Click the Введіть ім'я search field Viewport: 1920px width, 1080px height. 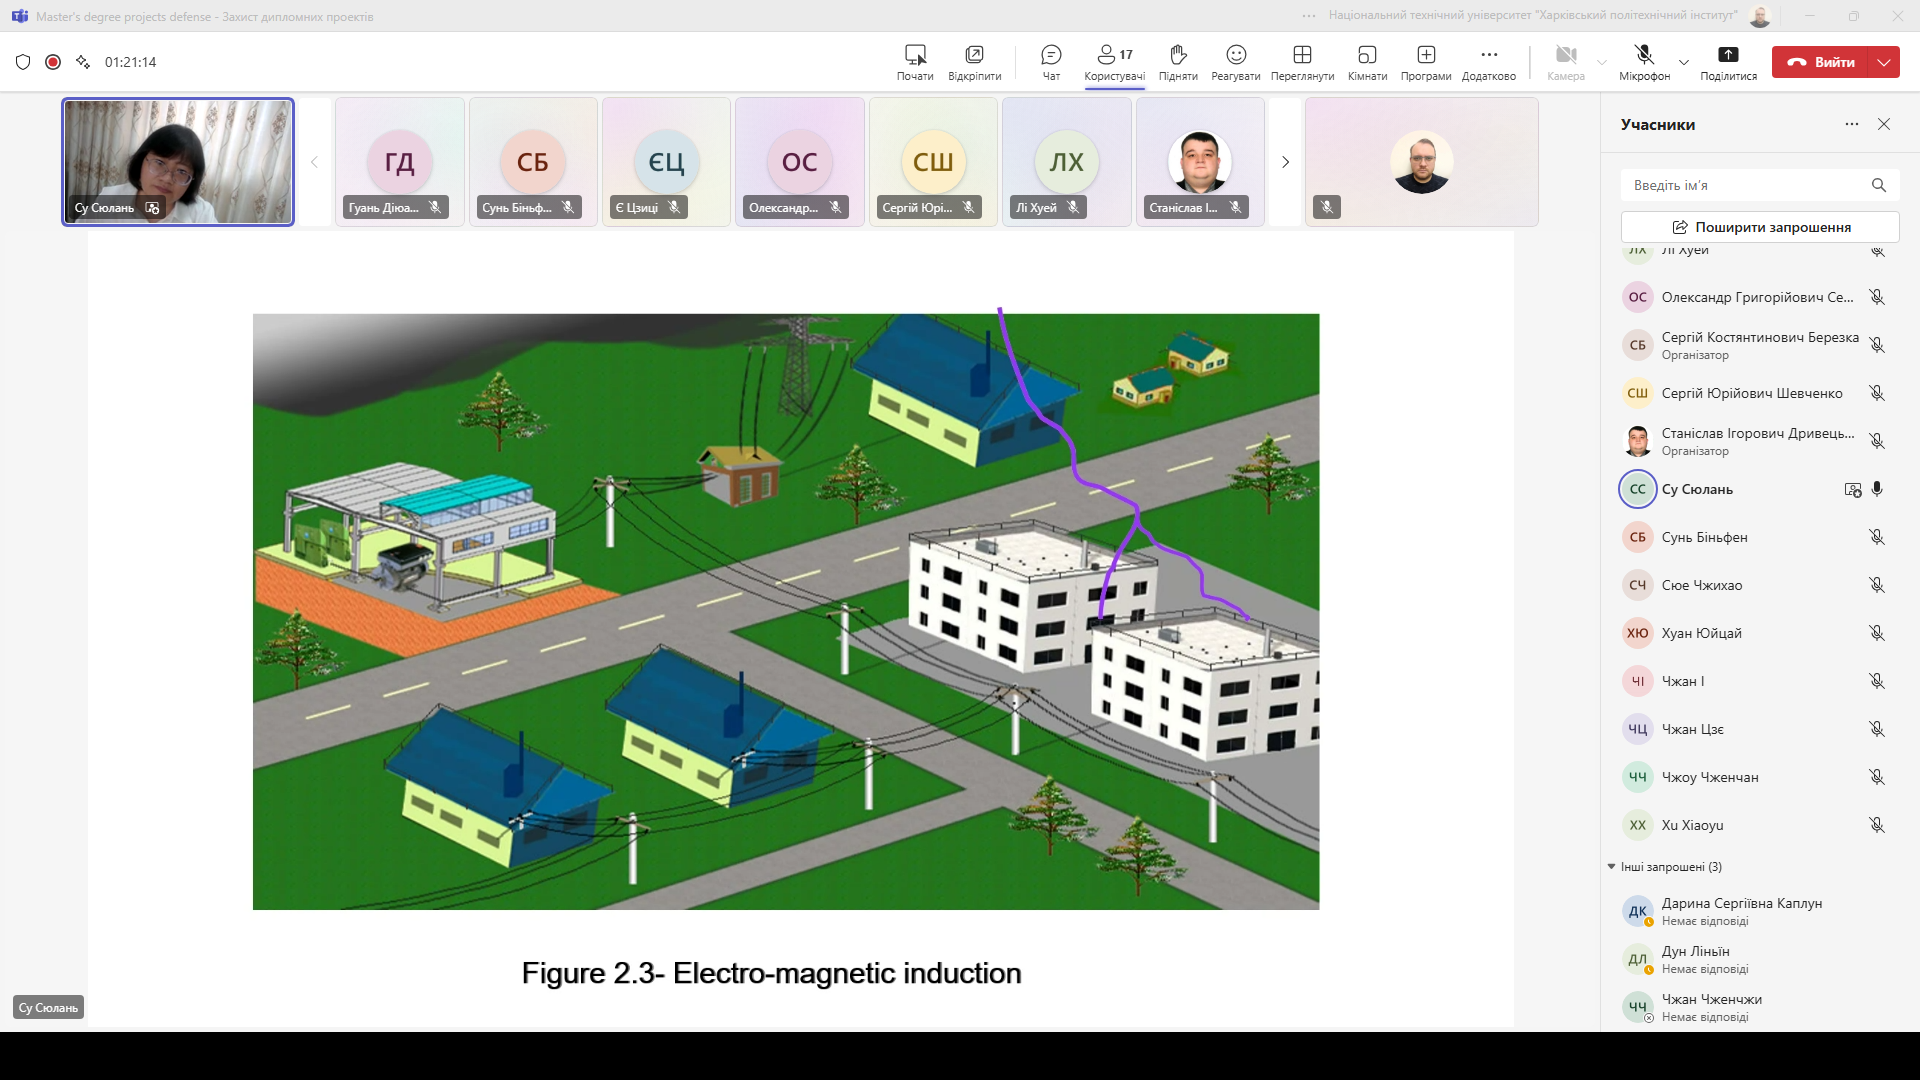point(1745,185)
